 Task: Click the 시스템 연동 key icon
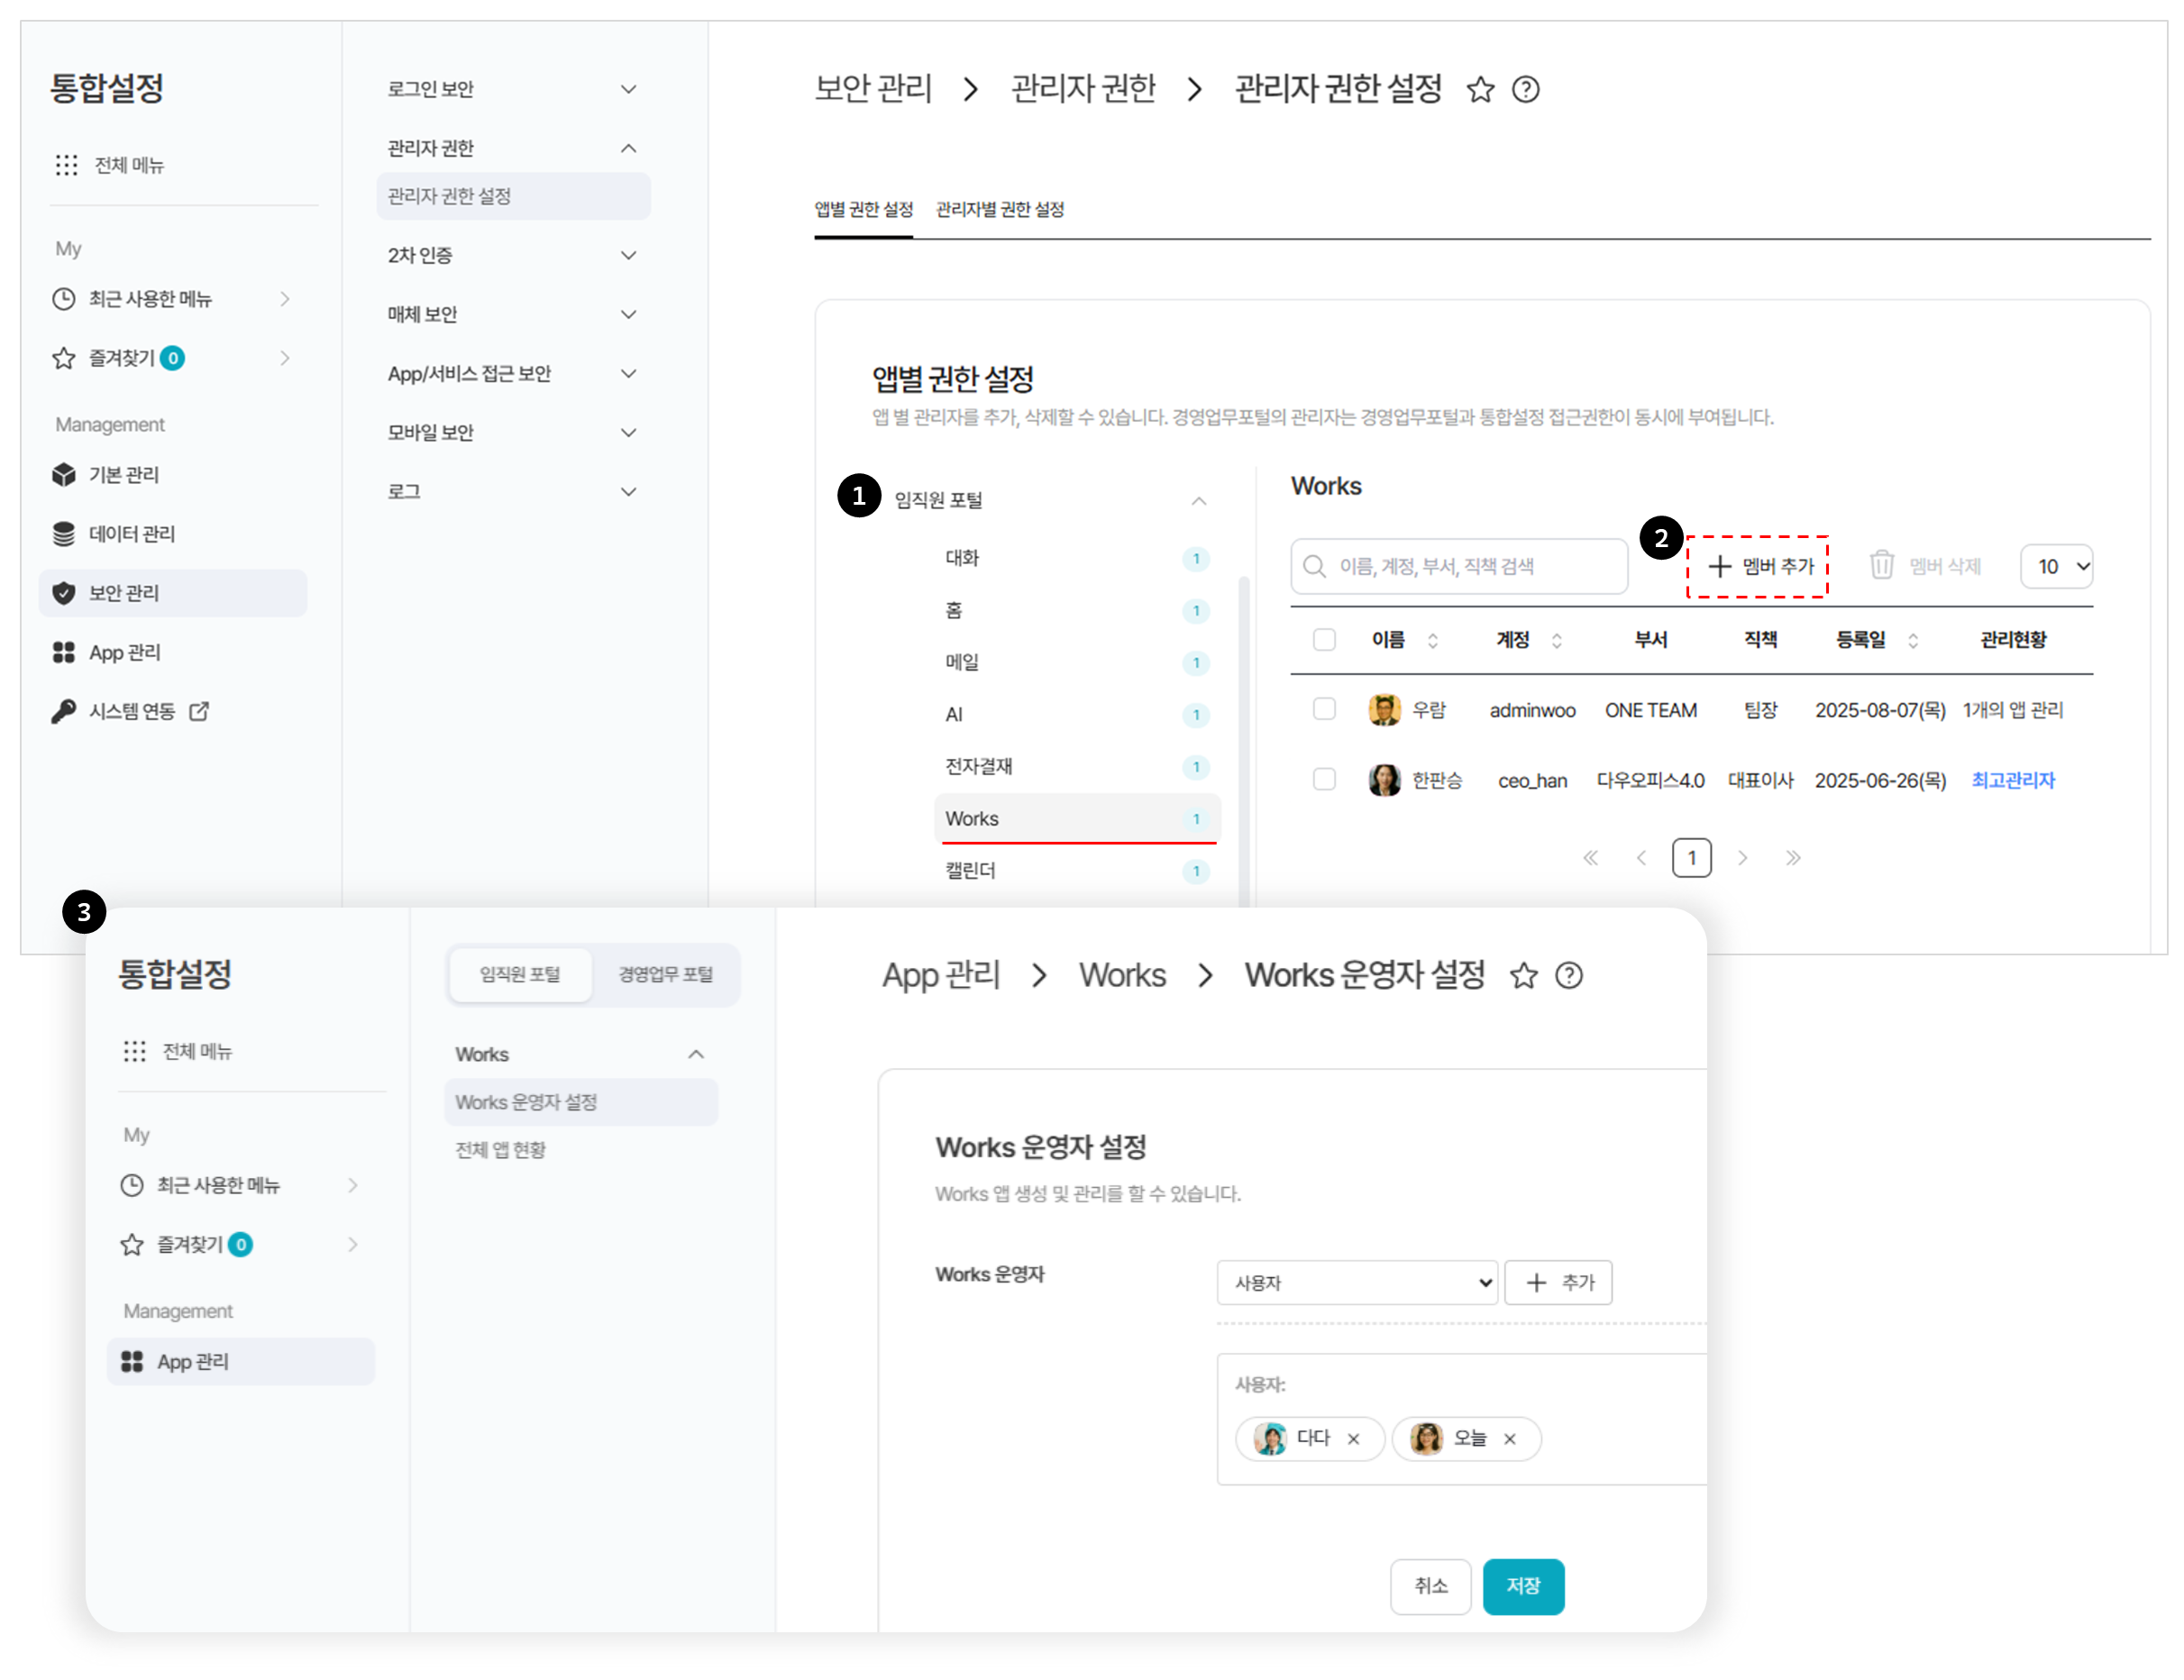click(64, 711)
